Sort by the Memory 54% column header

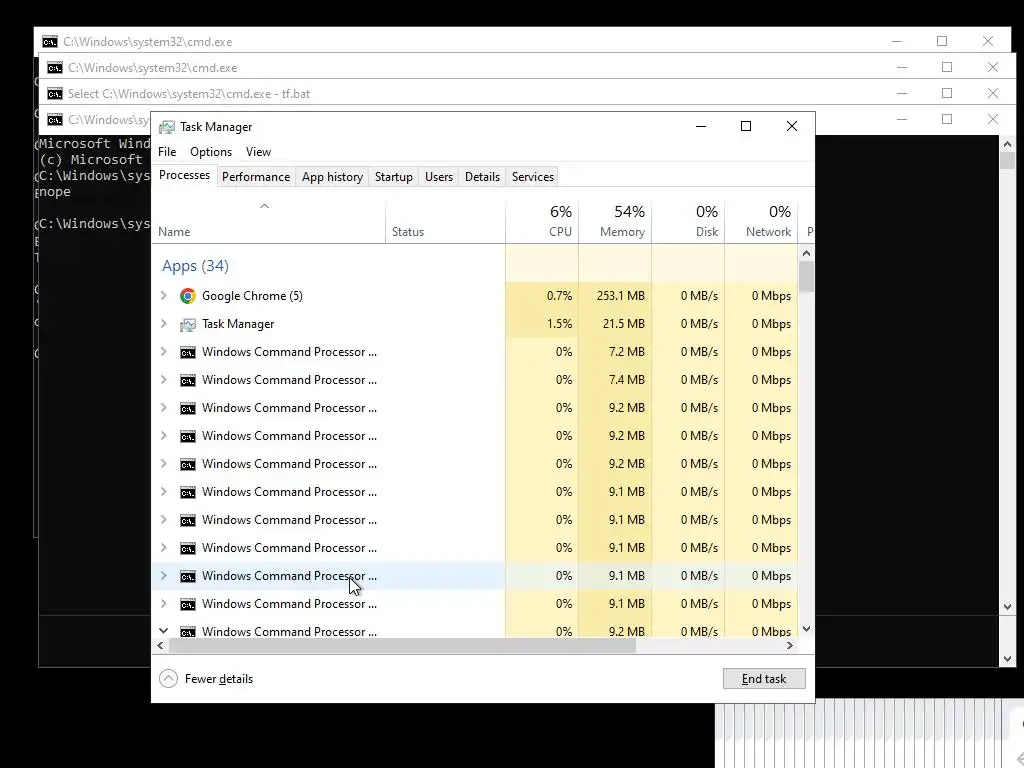pyautogui.click(x=615, y=222)
